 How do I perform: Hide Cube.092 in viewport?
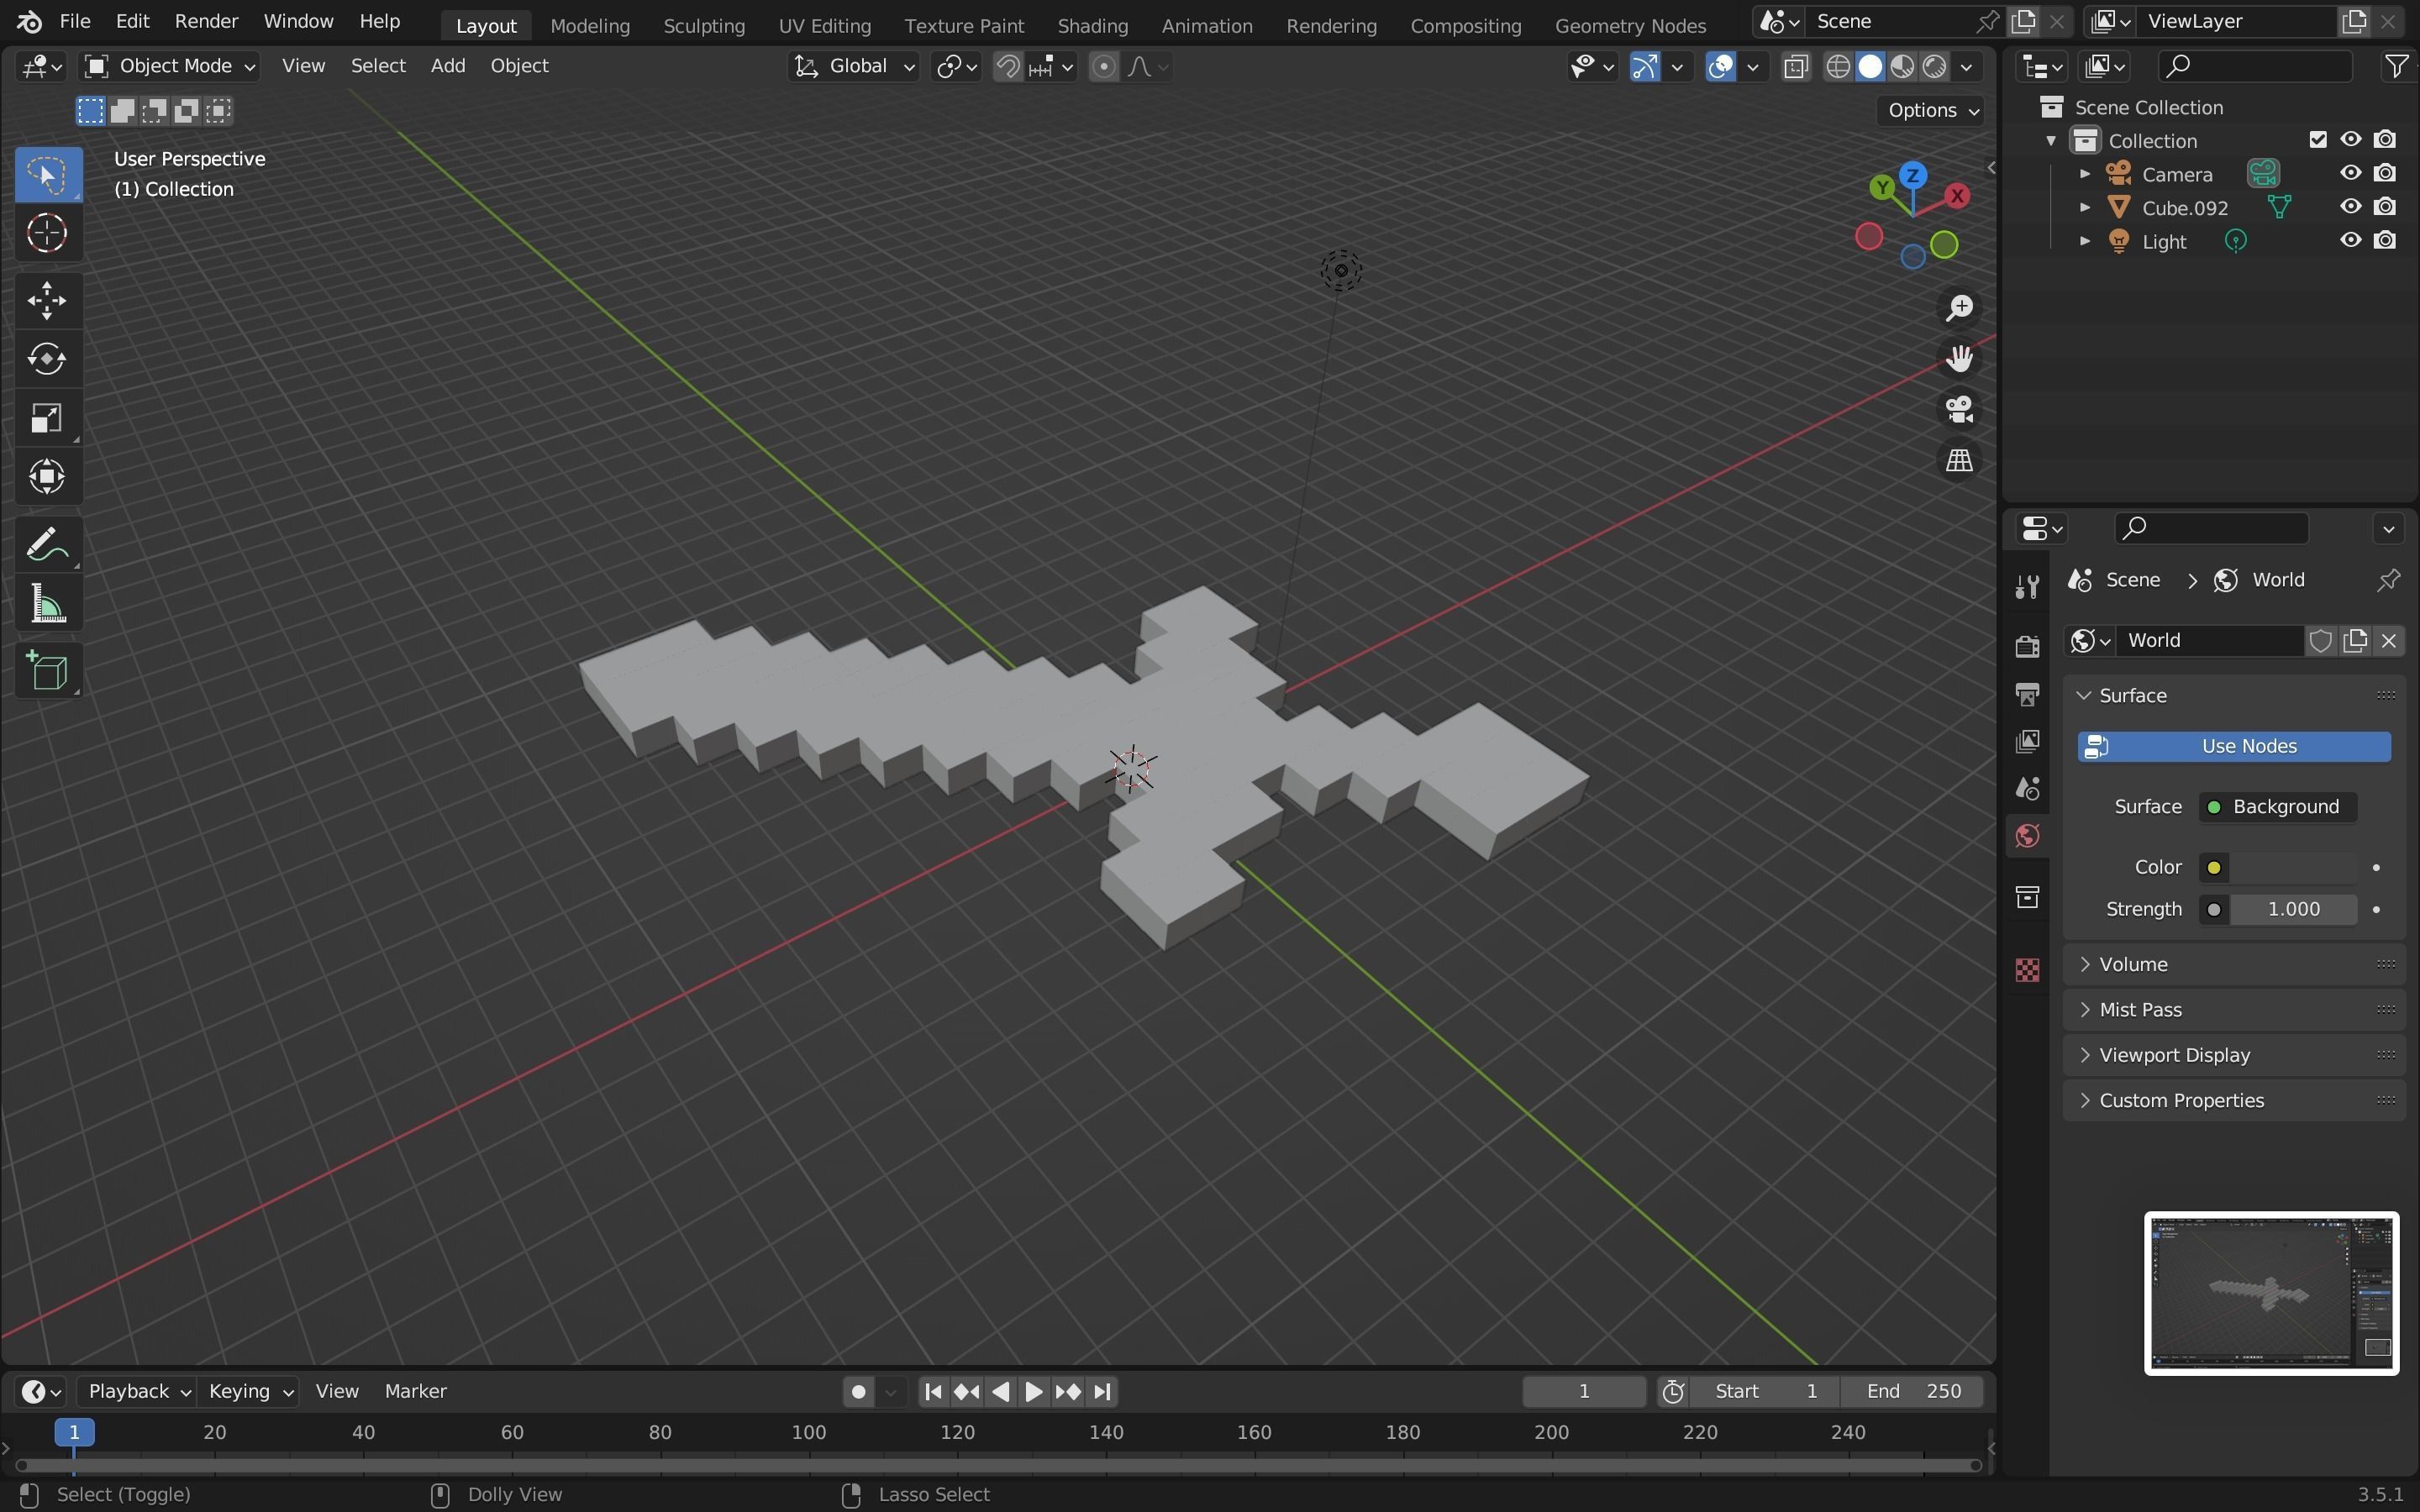point(2350,207)
